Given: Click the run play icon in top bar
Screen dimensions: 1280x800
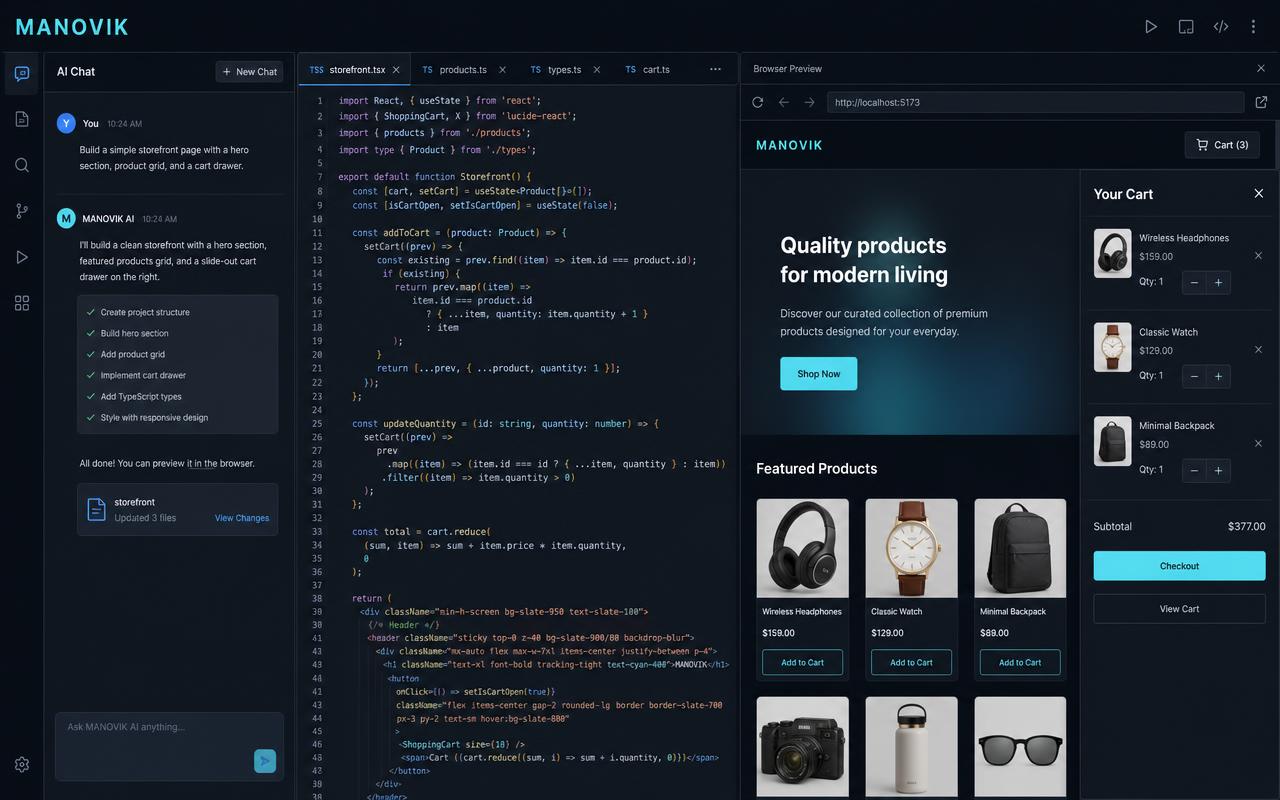Looking at the screenshot, I should click(1151, 27).
